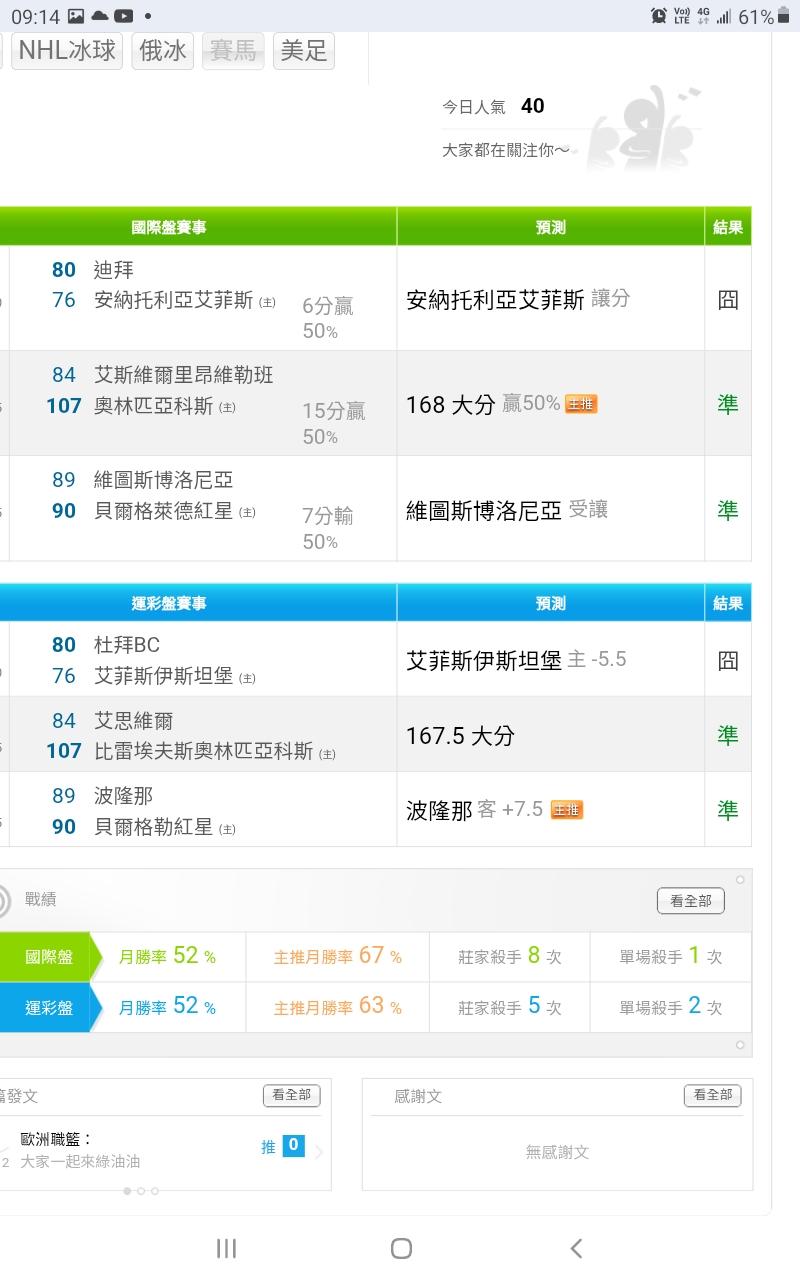Select the second carousel page dot
Viewport: 800px width, 1280px height.
[x=141, y=1191]
